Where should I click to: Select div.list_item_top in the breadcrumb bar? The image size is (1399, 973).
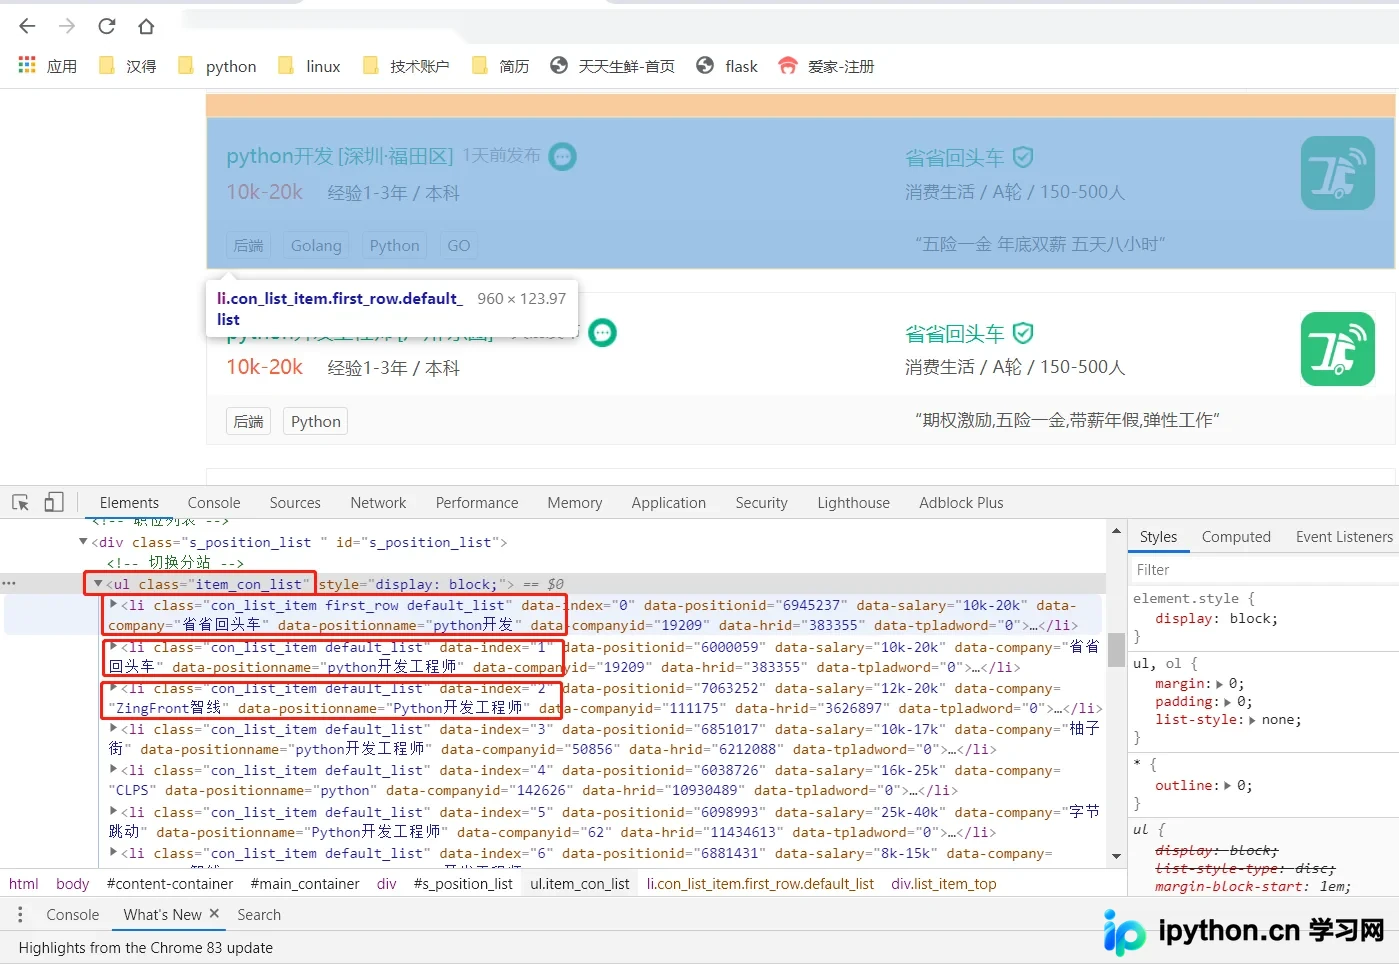click(x=944, y=884)
